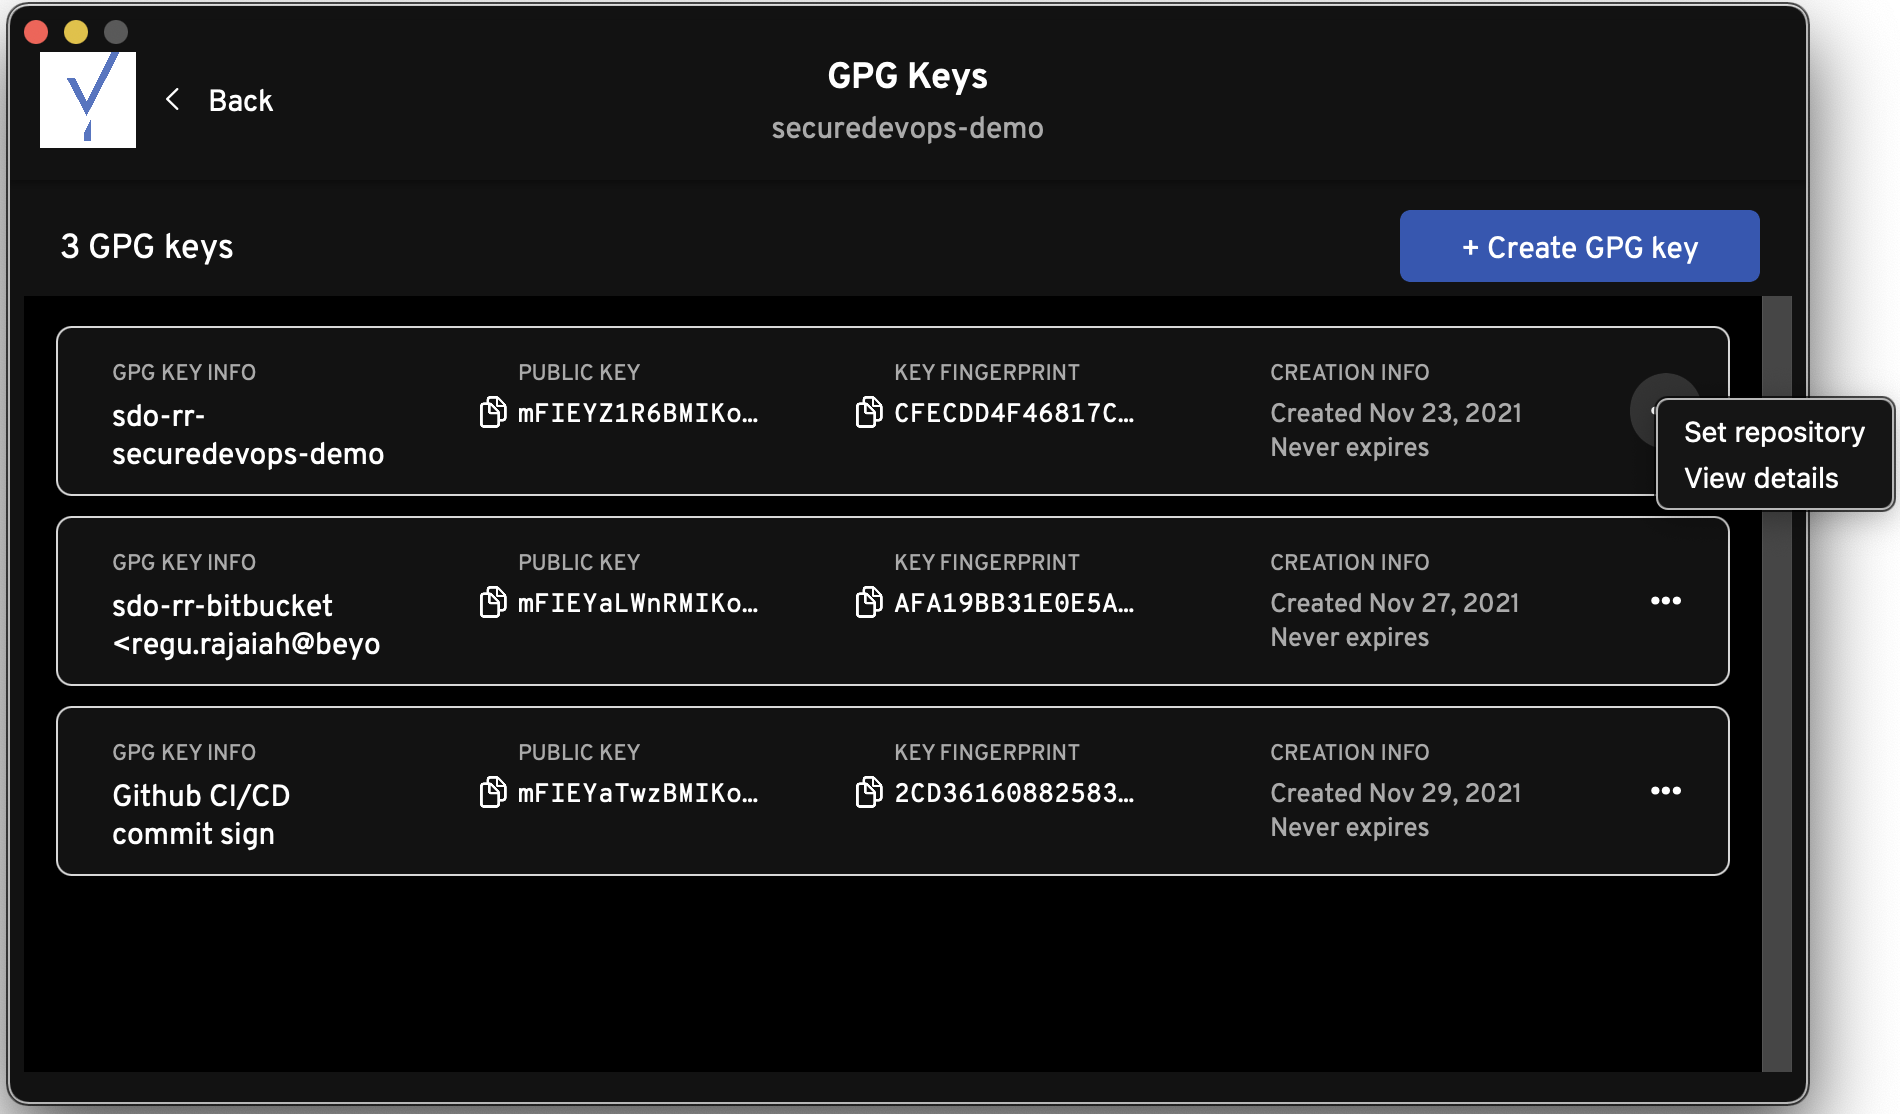
Task: Click the Created Nov 29, 2021 text
Action: 1395,793
